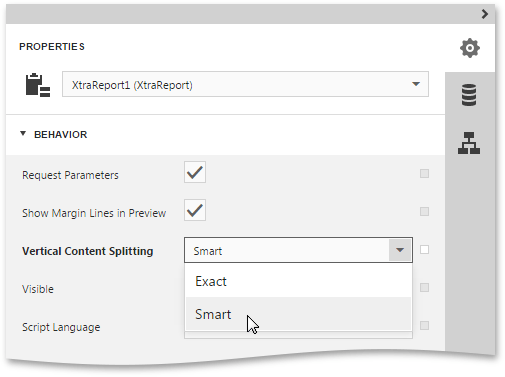Collapse the Behavior section
Screen dimensions: 505x377
(23, 134)
